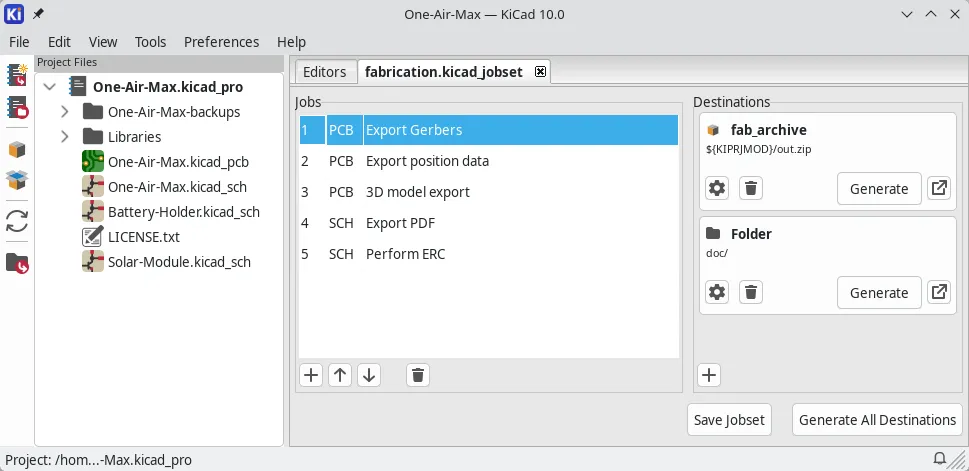969x471 pixels.
Task: Open the Tools menu
Action: click(x=150, y=42)
